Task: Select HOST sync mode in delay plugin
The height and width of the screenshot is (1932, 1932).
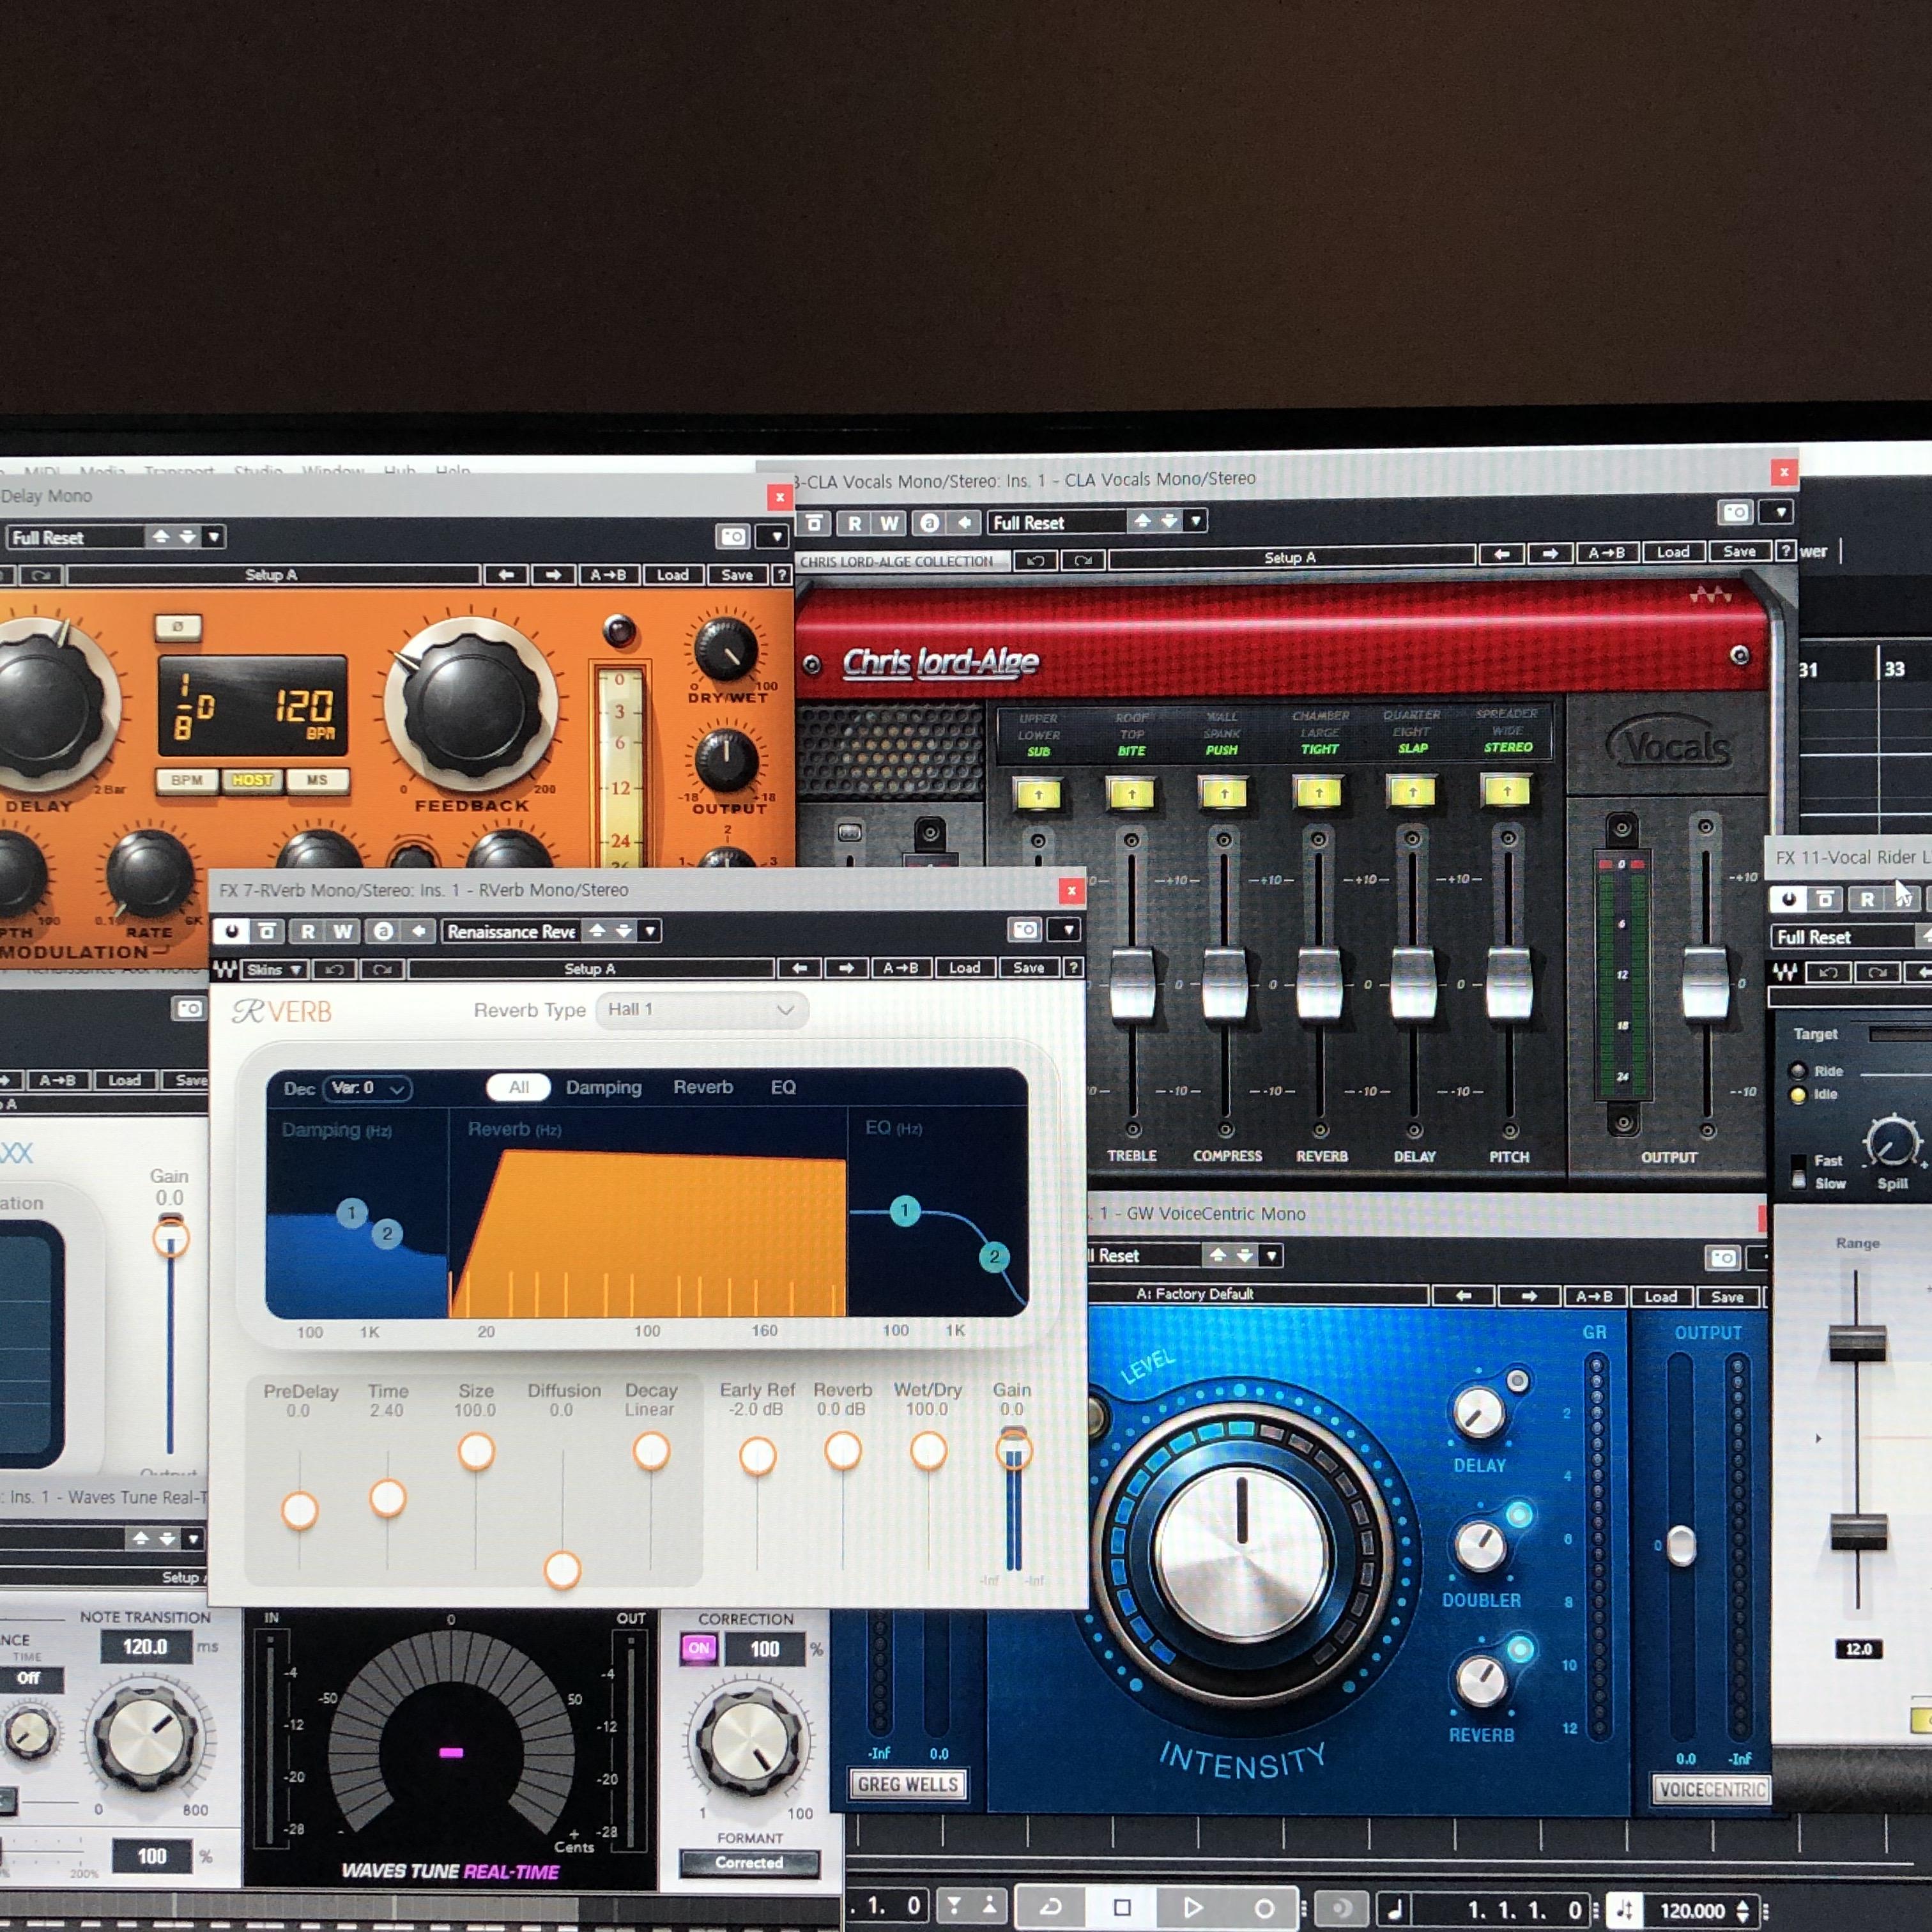Action: [252, 780]
